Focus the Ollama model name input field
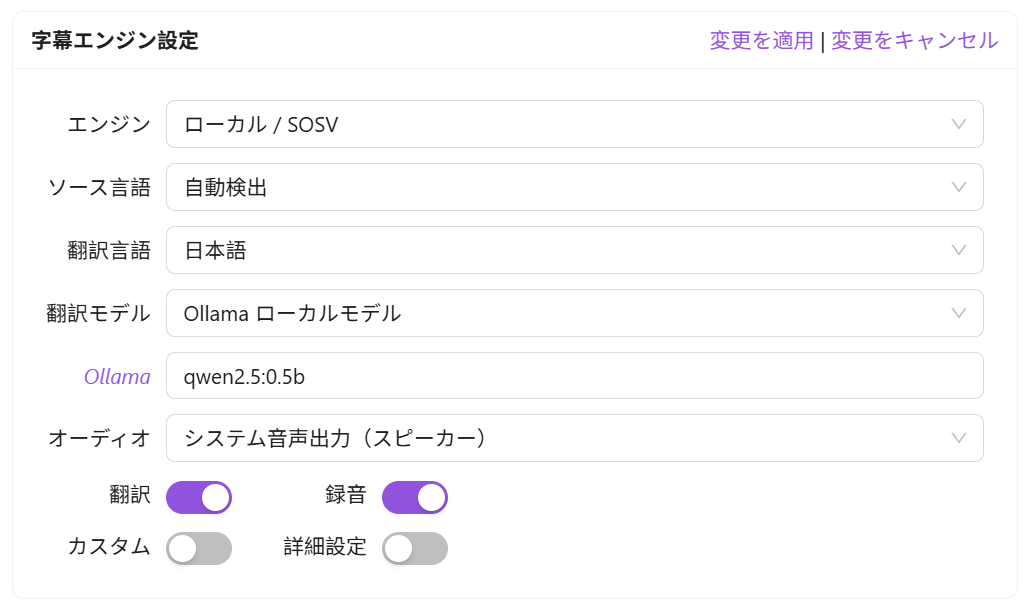This screenshot has height=607, width=1032. tap(574, 376)
